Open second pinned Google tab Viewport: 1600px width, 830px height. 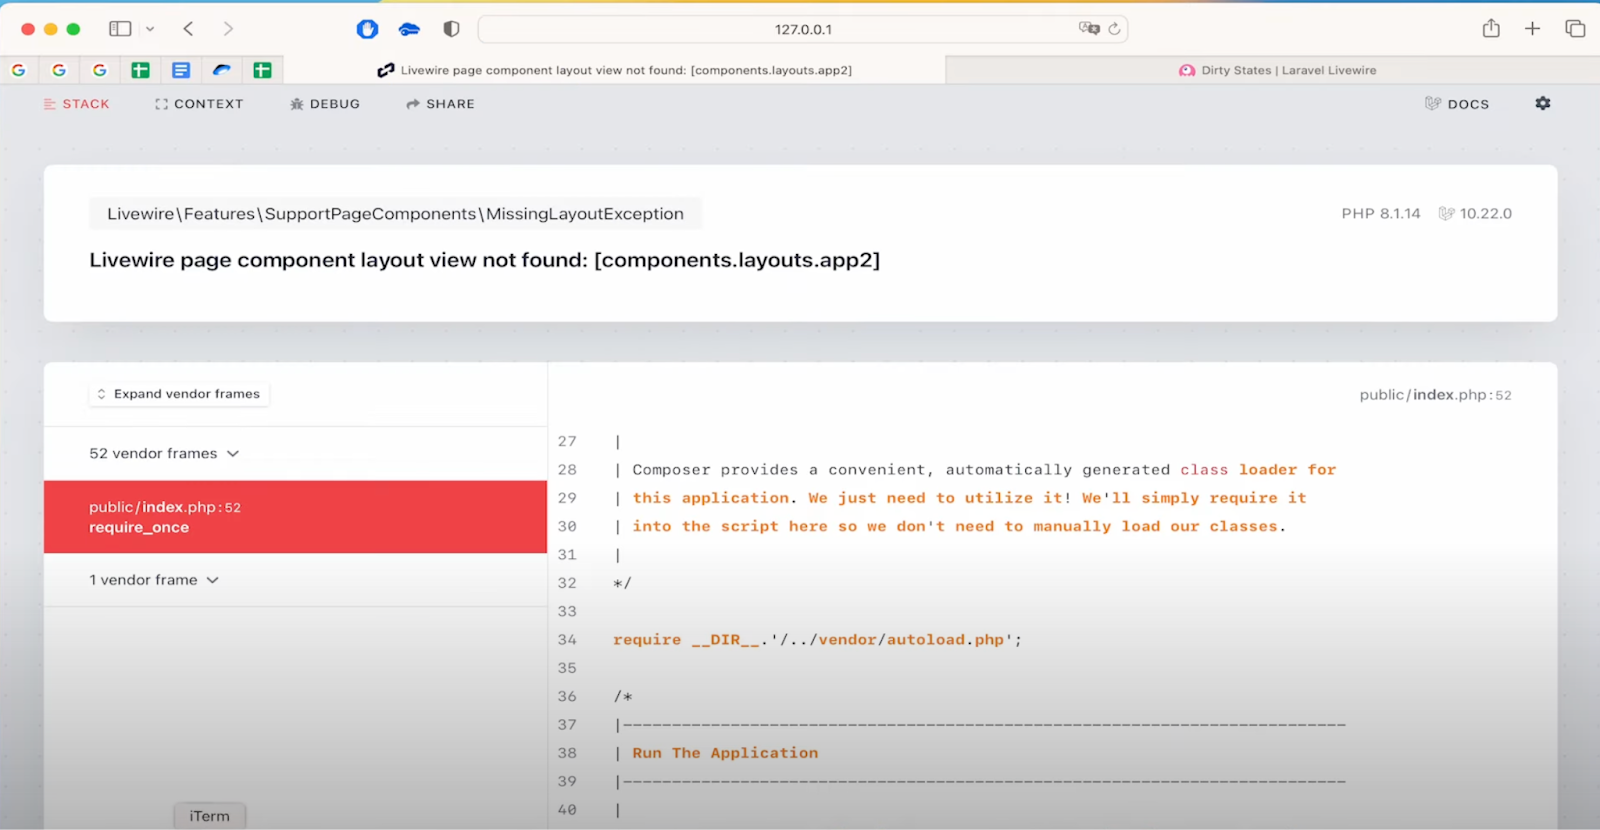coord(59,70)
